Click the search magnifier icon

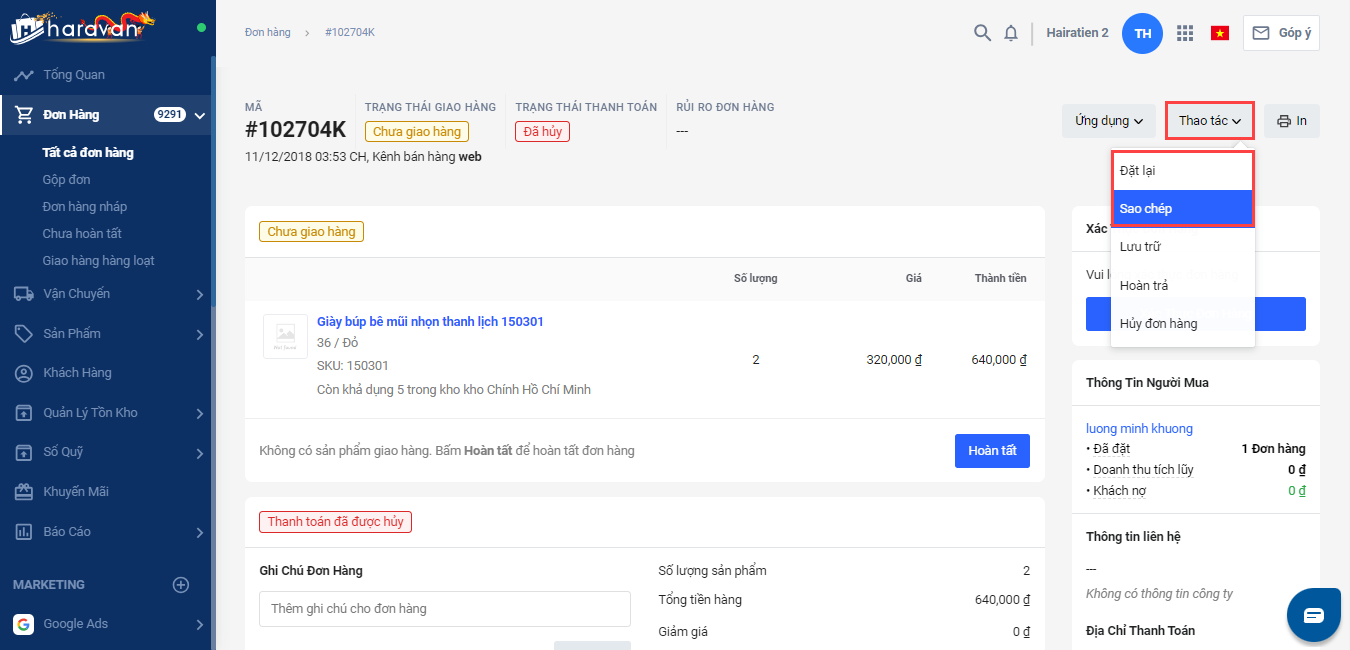coord(982,33)
